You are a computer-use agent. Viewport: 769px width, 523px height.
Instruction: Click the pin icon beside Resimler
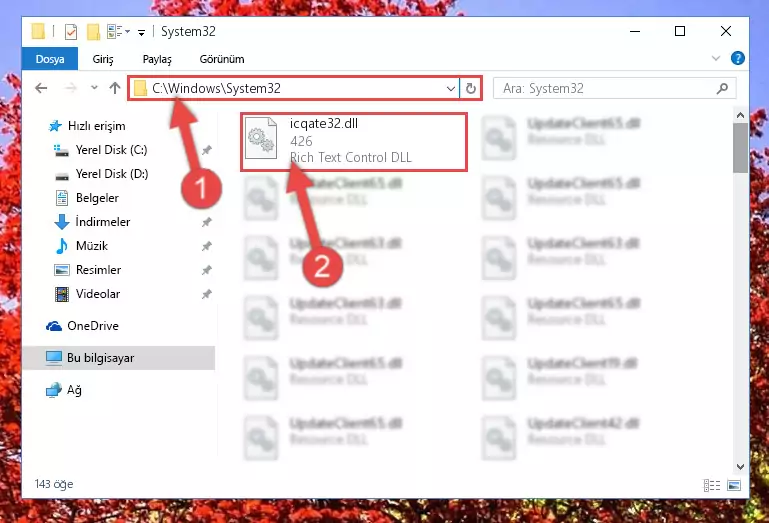coord(206,270)
